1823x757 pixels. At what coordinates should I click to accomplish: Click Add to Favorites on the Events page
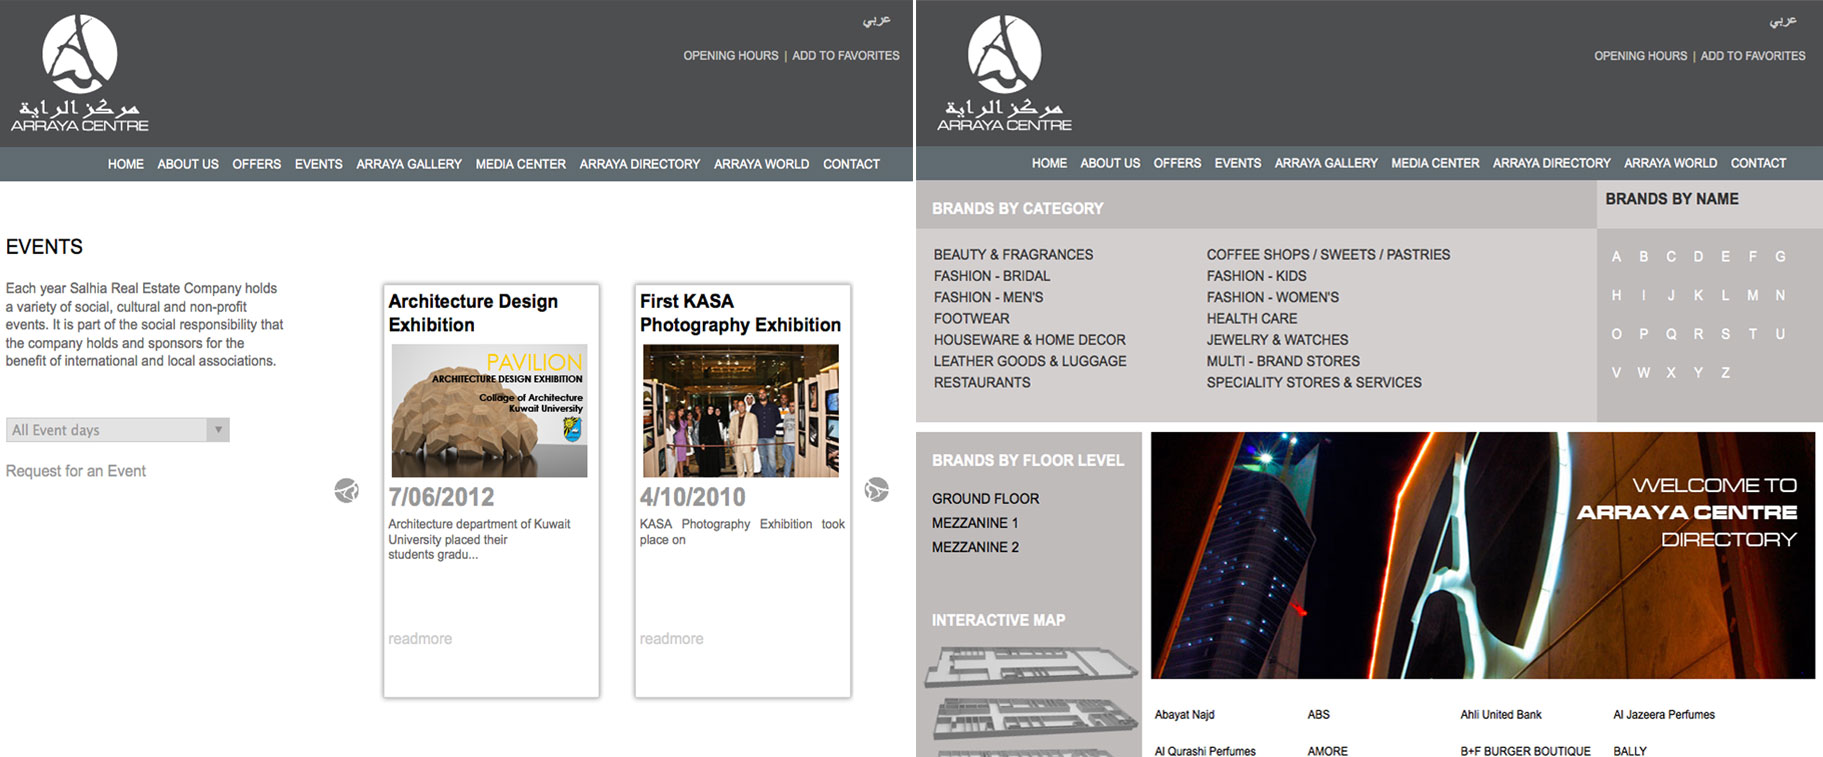pyautogui.click(x=846, y=56)
